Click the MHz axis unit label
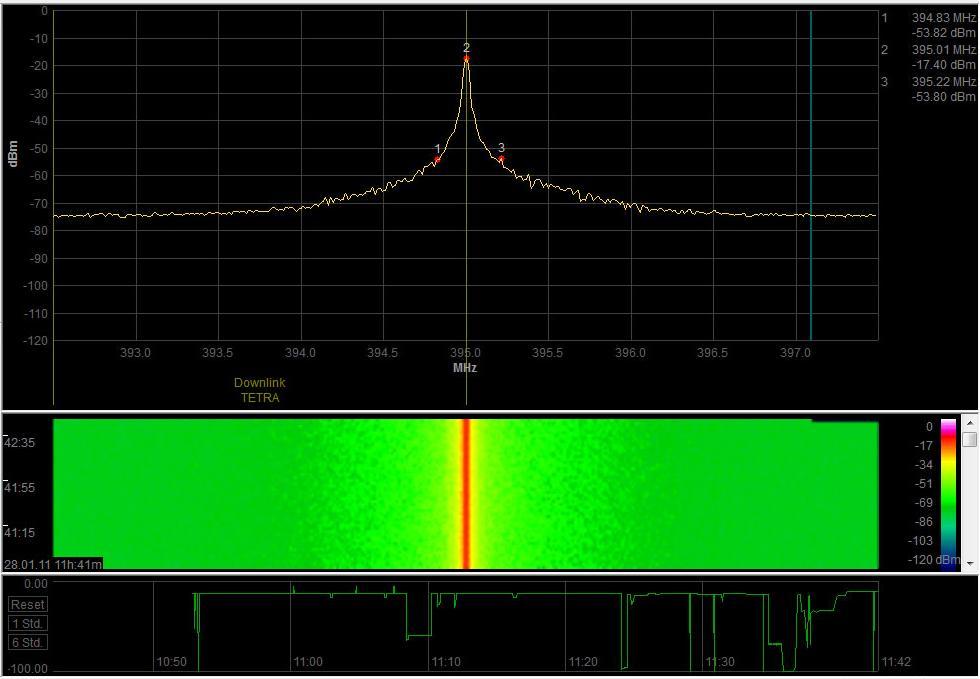 465,368
